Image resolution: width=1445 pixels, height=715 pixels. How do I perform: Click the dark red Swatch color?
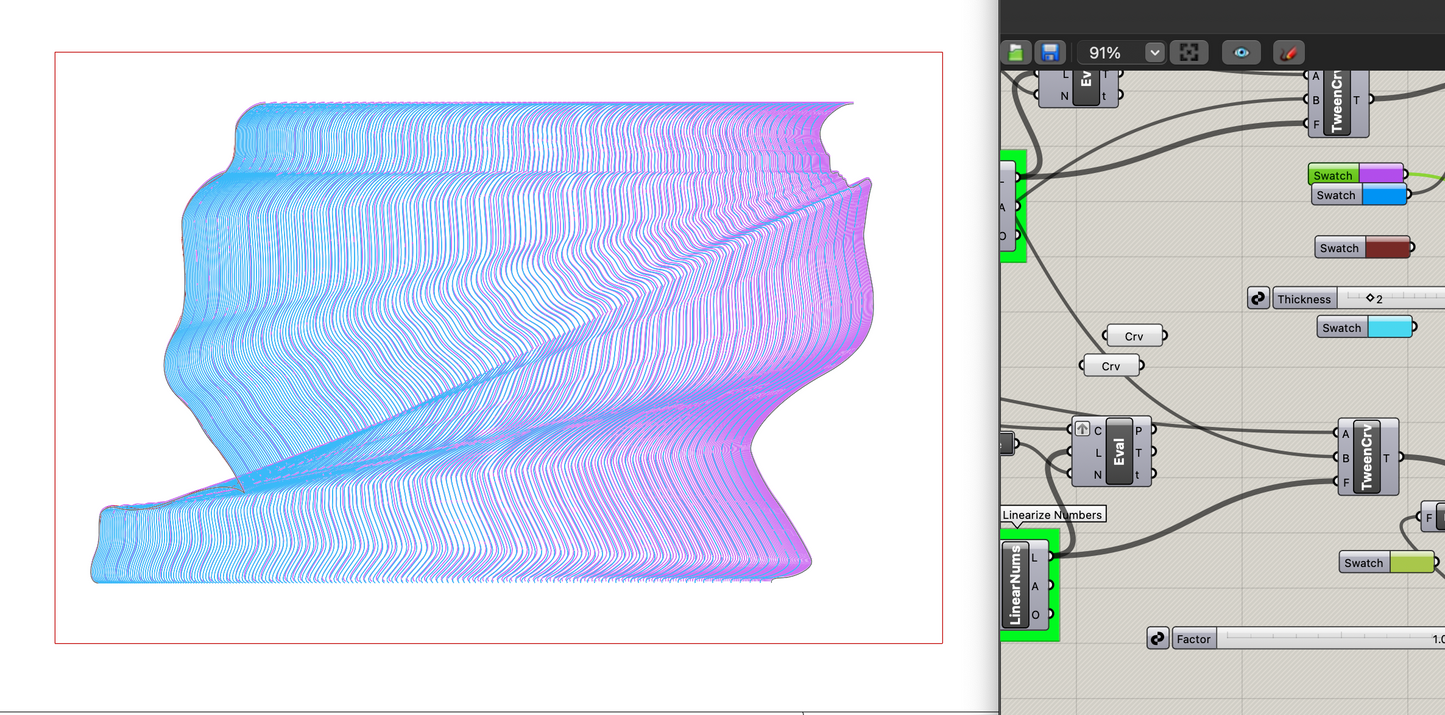pyautogui.click(x=1386, y=248)
